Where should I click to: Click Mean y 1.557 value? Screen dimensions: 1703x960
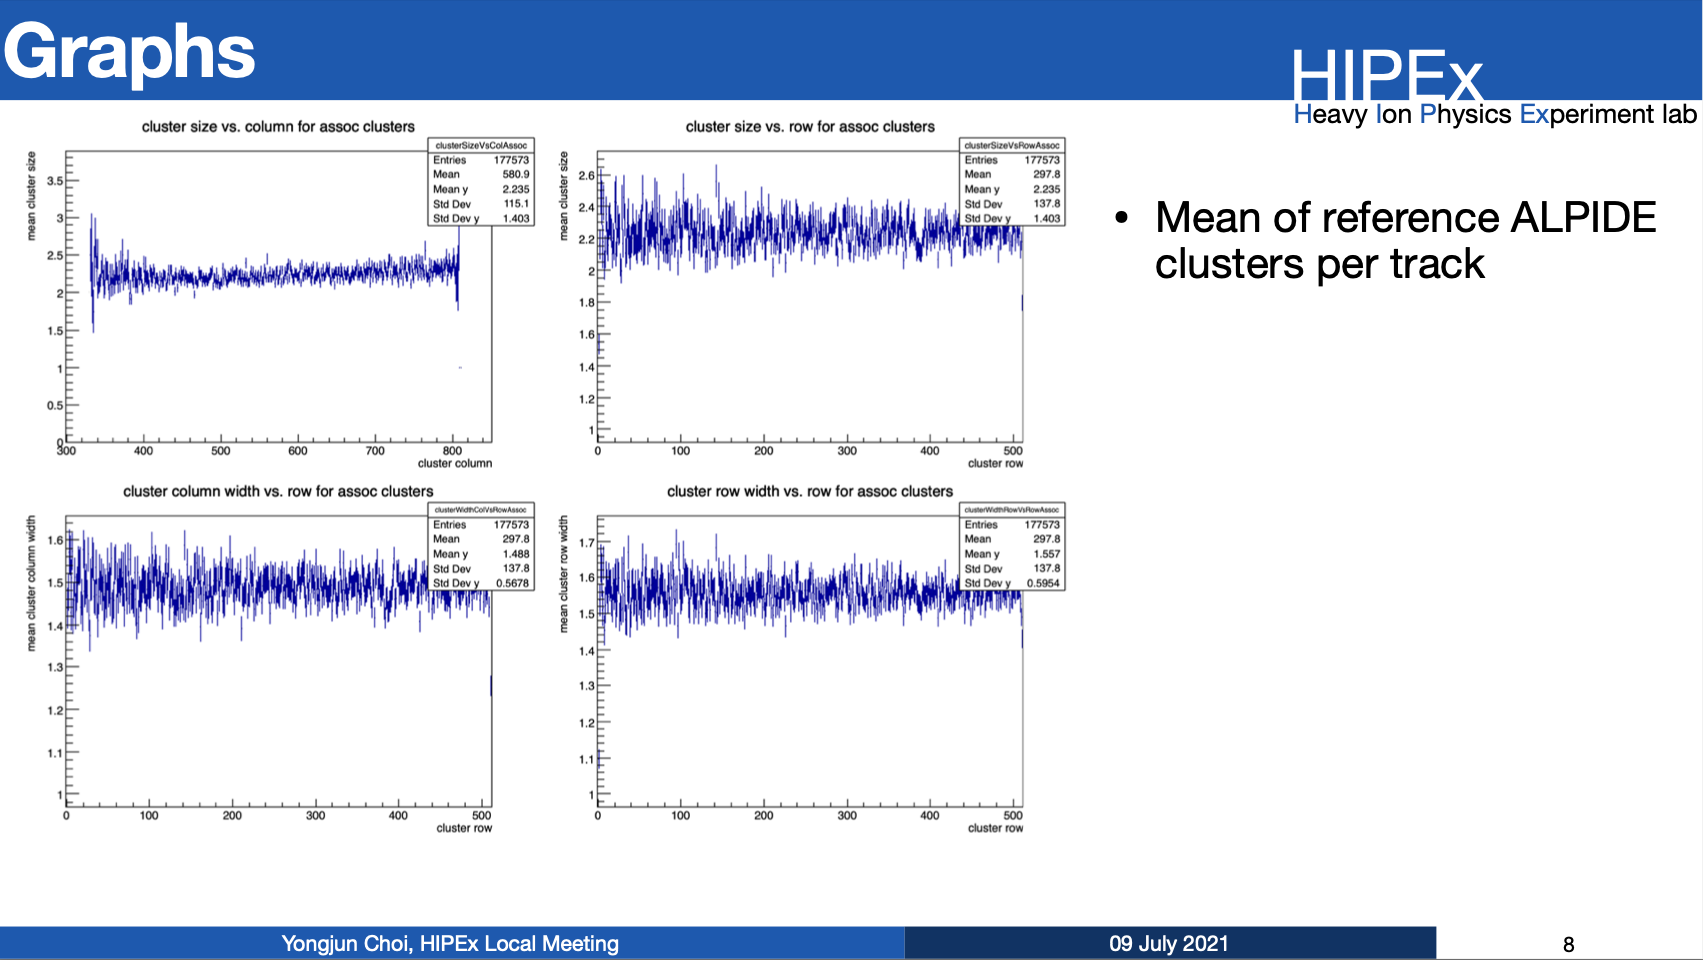pos(1047,554)
